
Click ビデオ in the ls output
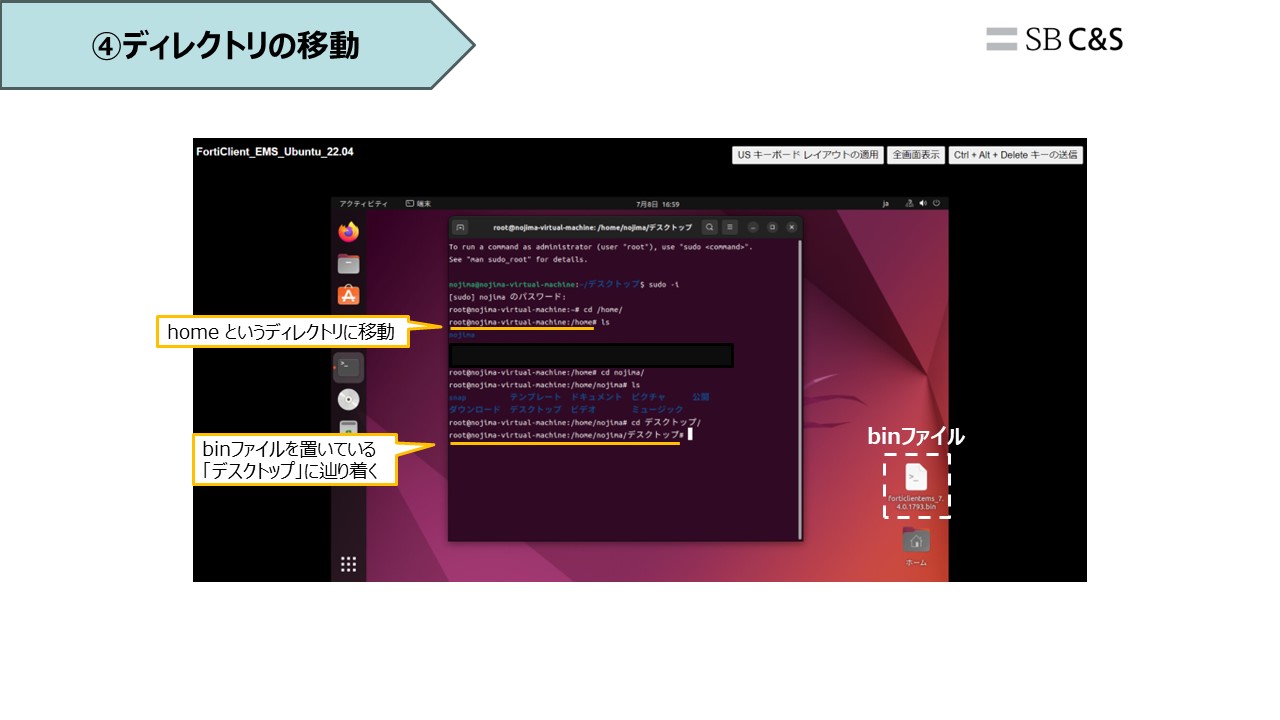pos(583,410)
